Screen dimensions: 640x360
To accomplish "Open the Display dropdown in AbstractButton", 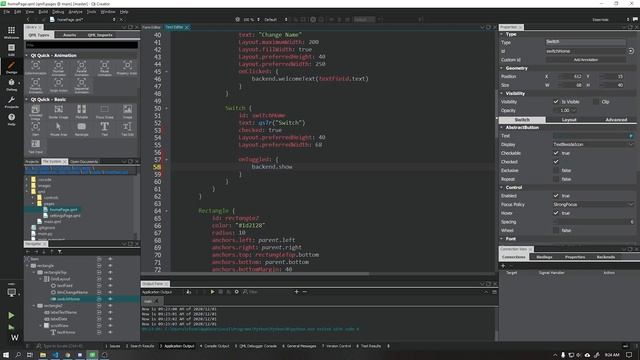I will pyautogui.click(x=593, y=144).
